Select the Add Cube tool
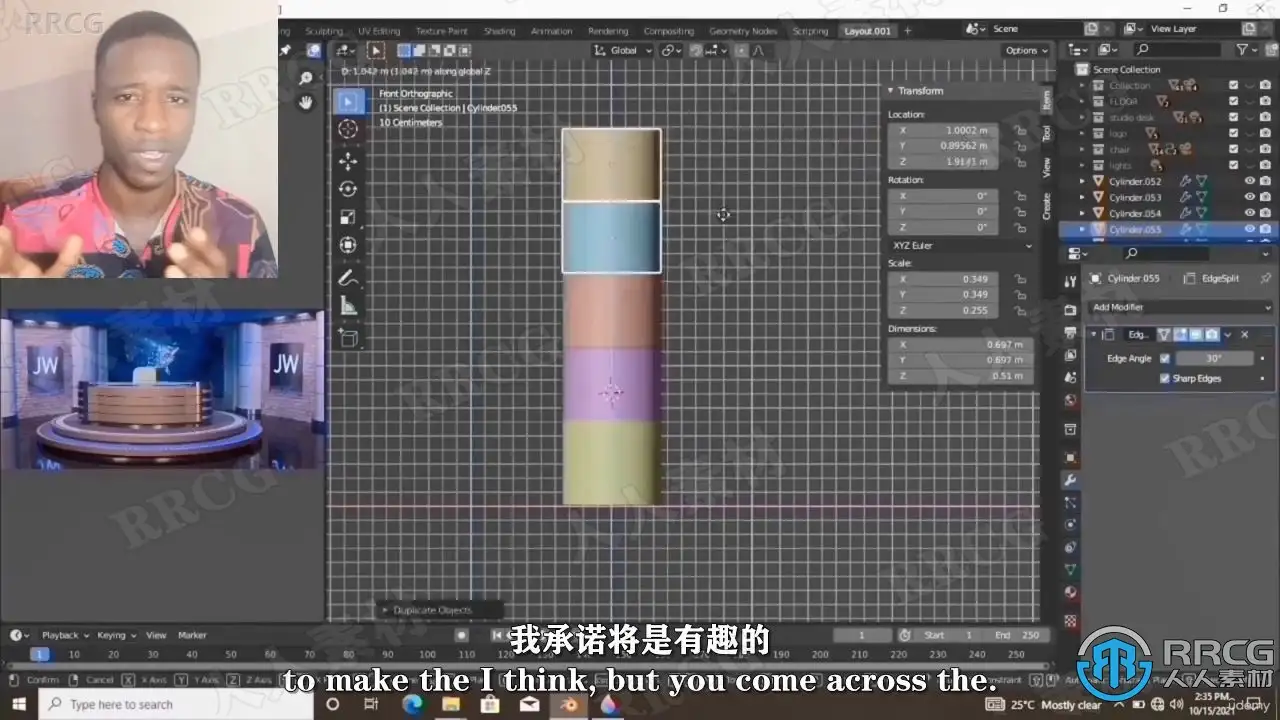The height and width of the screenshot is (720, 1280). coord(348,338)
